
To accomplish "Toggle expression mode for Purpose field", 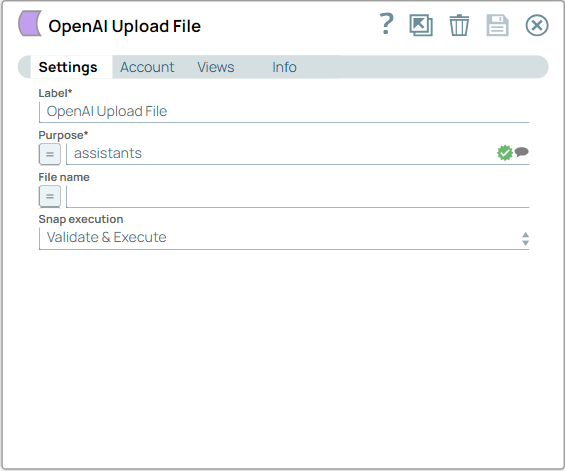I will 50,154.
